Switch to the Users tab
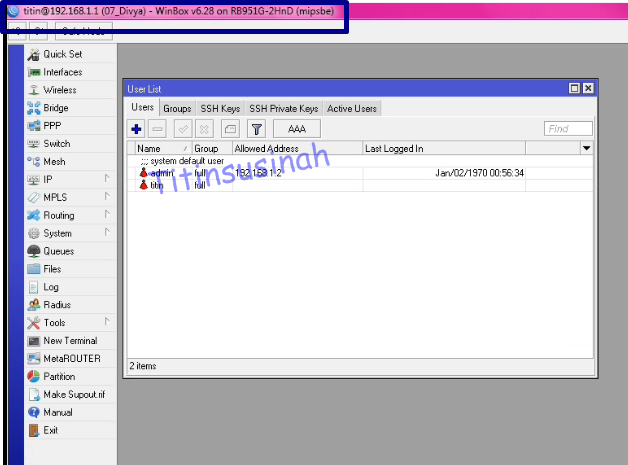The height and width of the screenshot is (465, 628). (x=143, y=107)
